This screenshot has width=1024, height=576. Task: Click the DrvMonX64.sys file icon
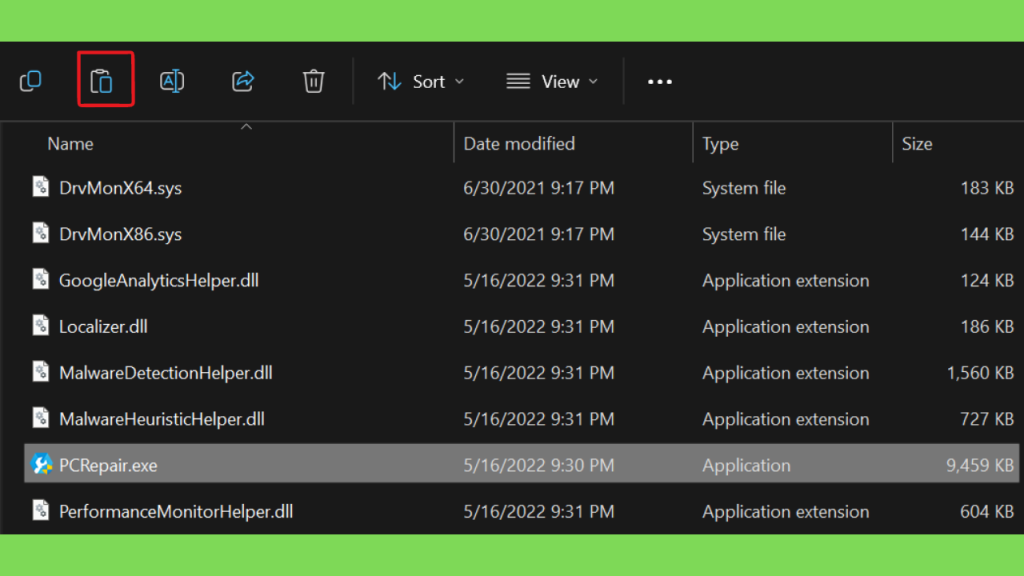click(41, 188)
